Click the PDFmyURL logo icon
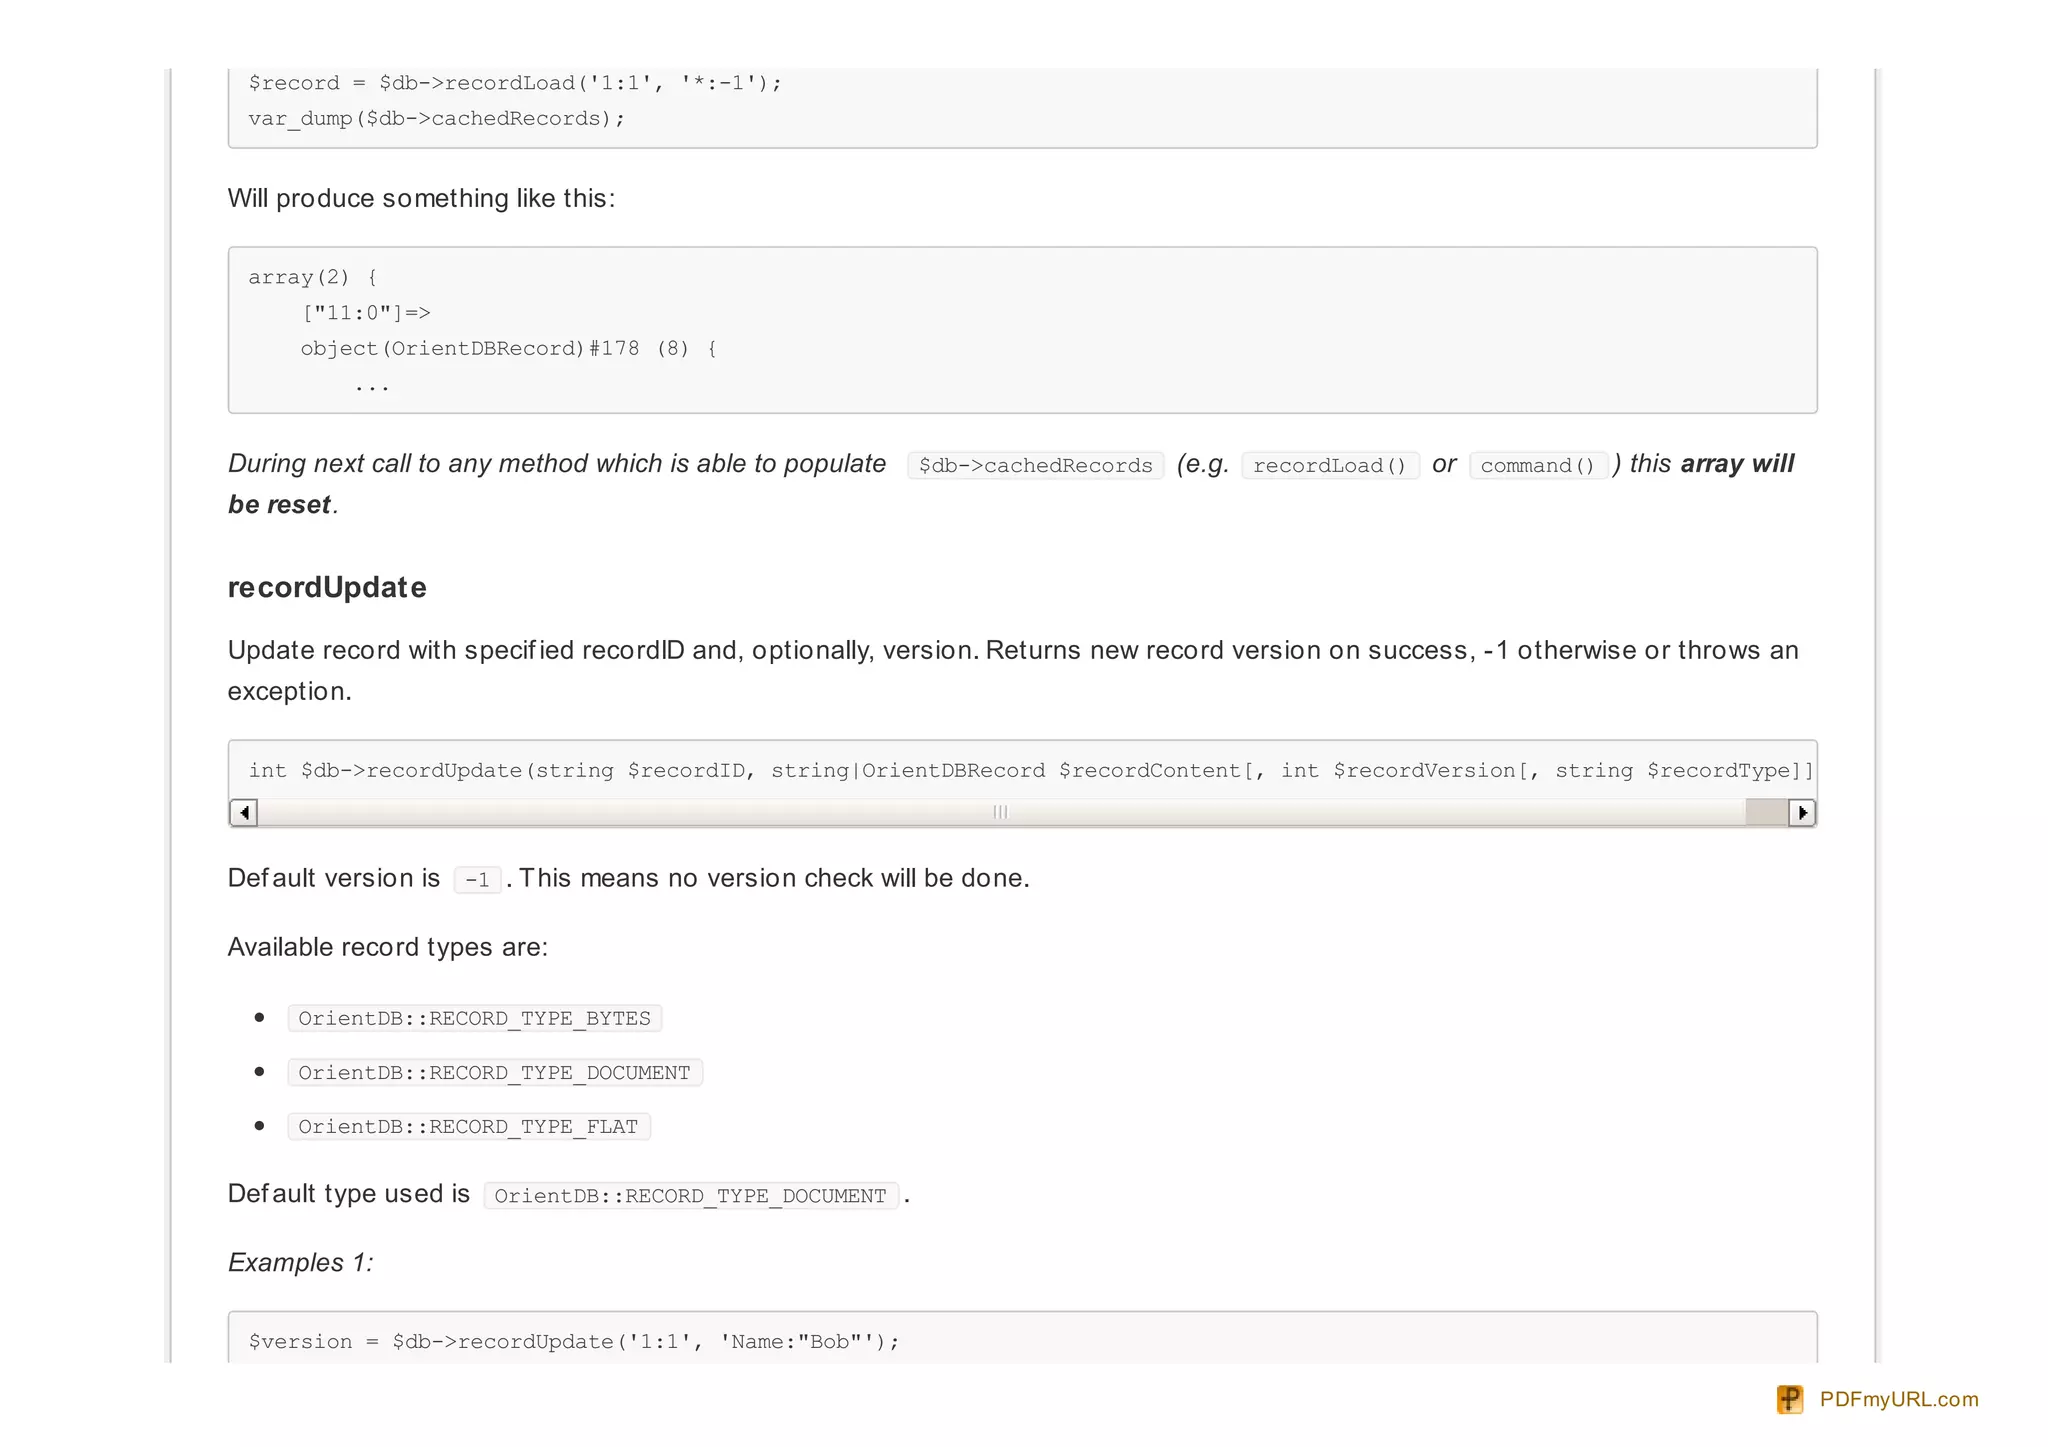 1789,1399
